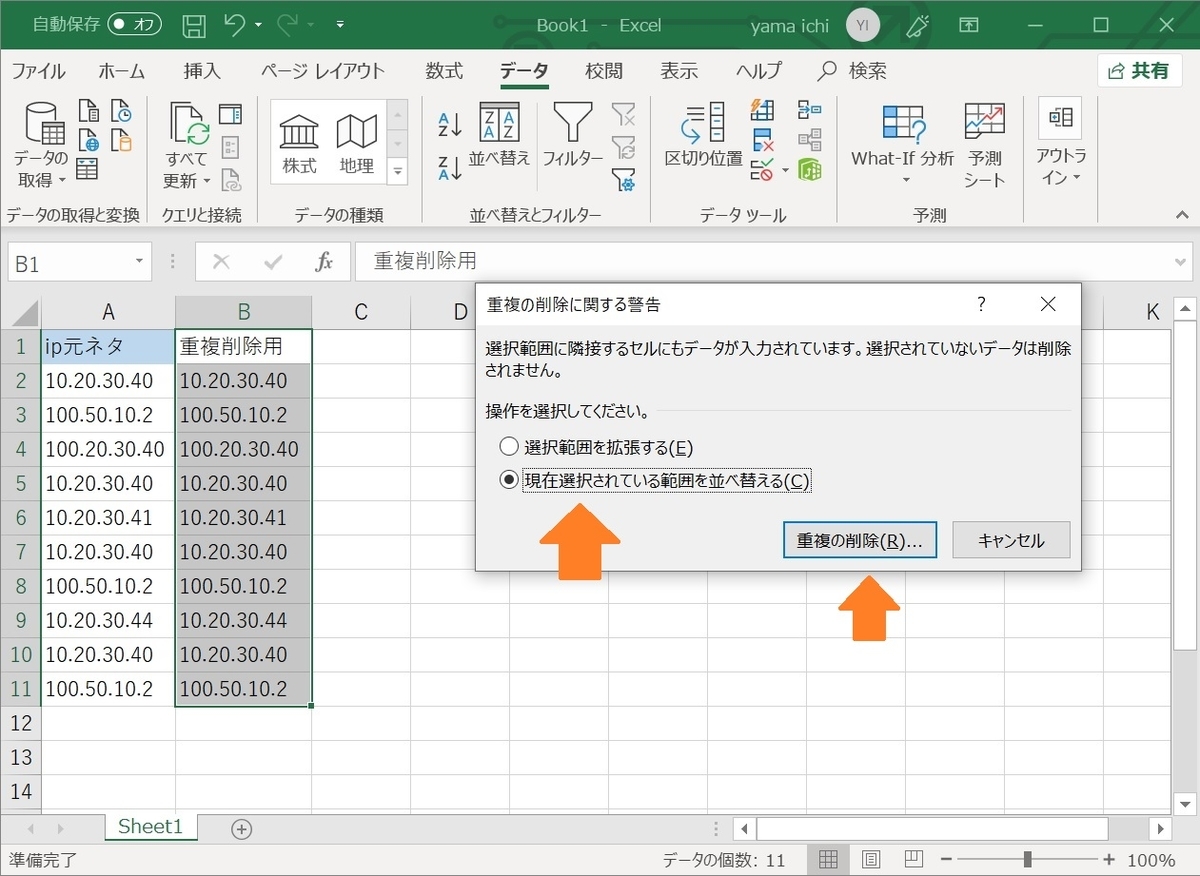The width and height of the screenshot is (1200, 876).
Task: Click inside the formula bar
Action: (x=700, y=261)
